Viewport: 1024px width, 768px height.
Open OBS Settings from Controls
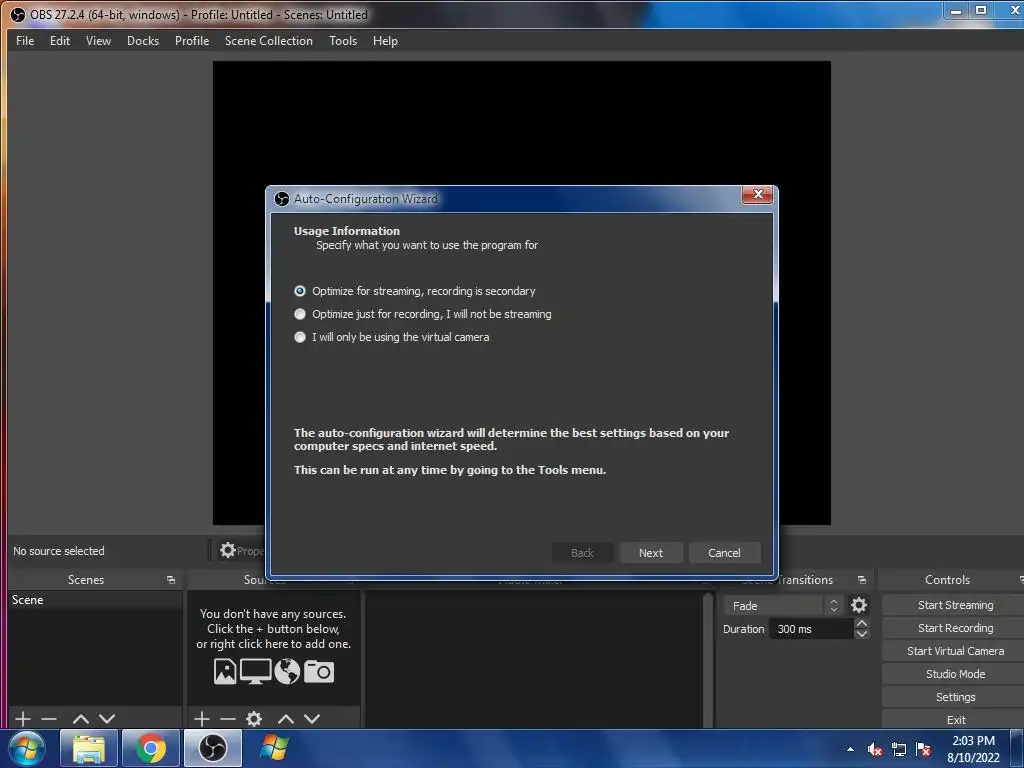coord(955,697)
